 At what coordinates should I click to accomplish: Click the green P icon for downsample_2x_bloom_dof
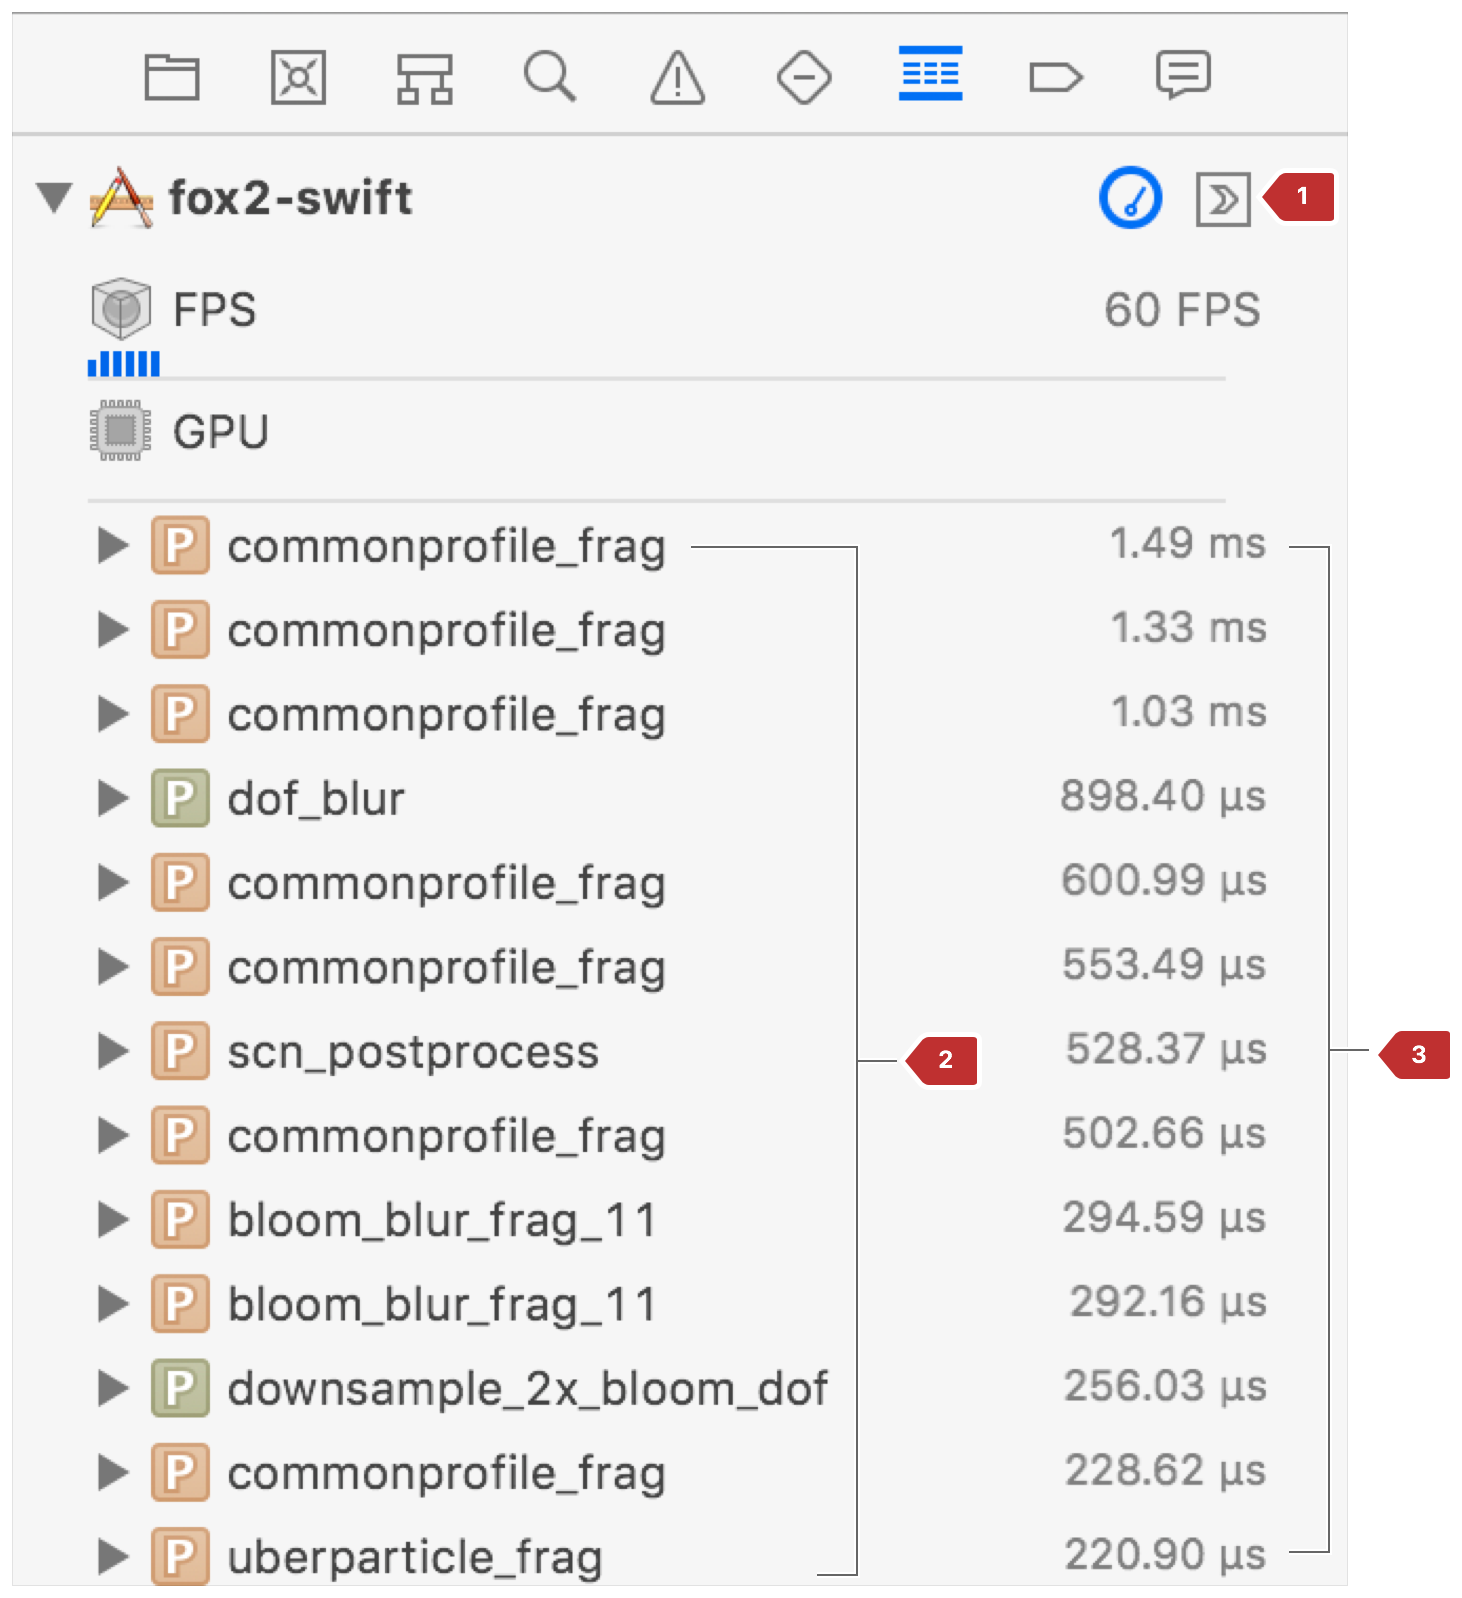(x=180, y=1388)
